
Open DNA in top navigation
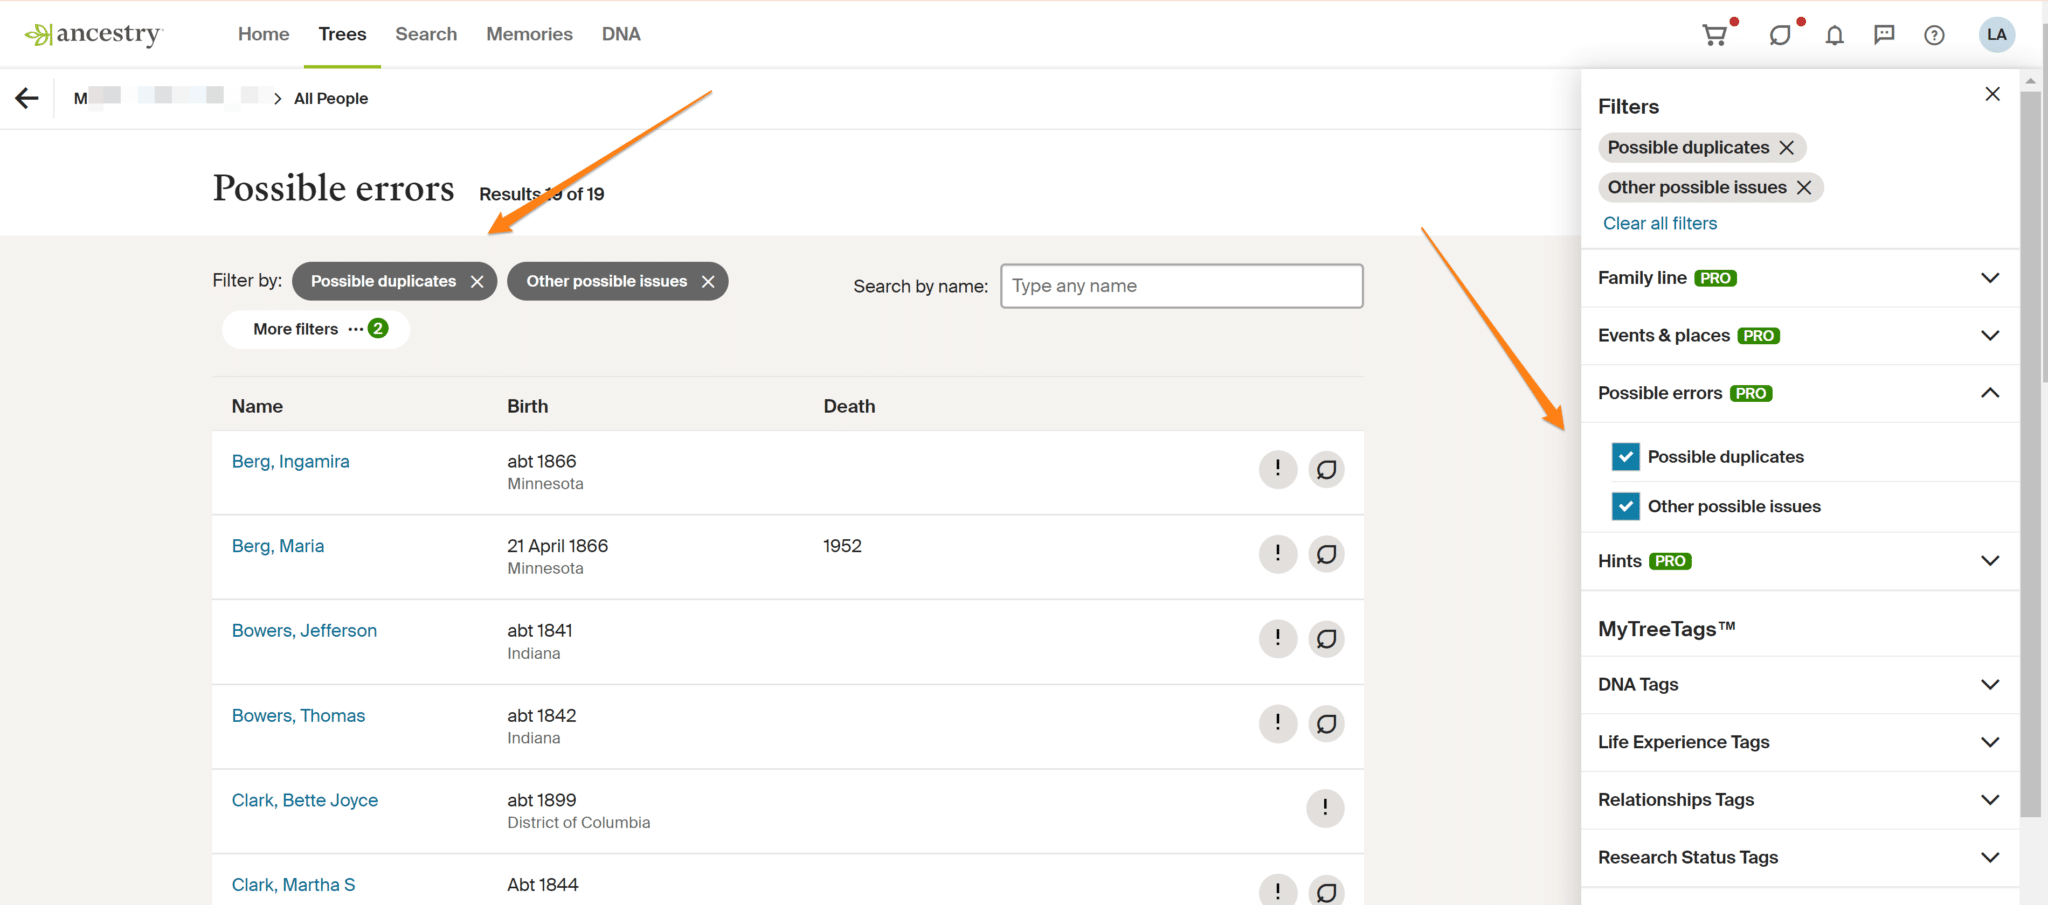[x=621, y=34]
